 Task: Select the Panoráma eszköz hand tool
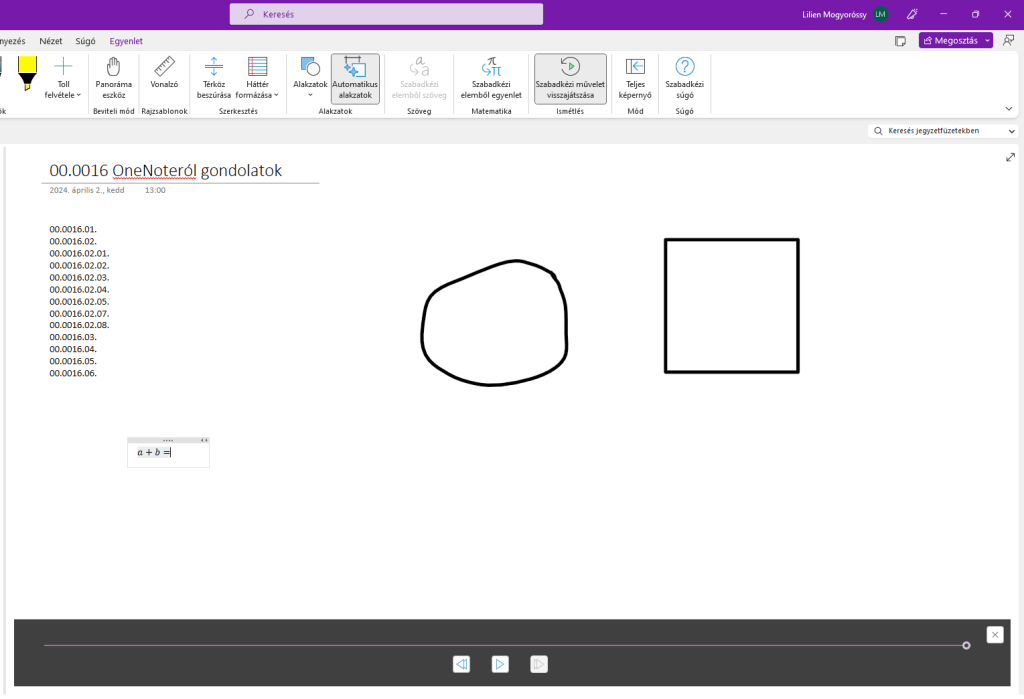113,77
